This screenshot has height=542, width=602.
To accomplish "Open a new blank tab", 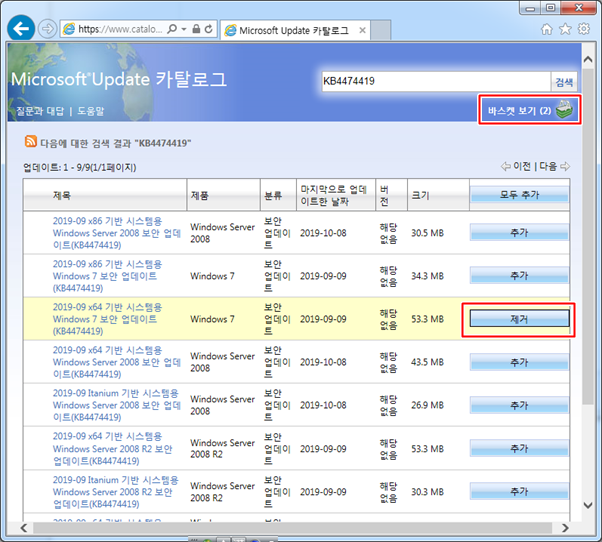I will 381,30.
